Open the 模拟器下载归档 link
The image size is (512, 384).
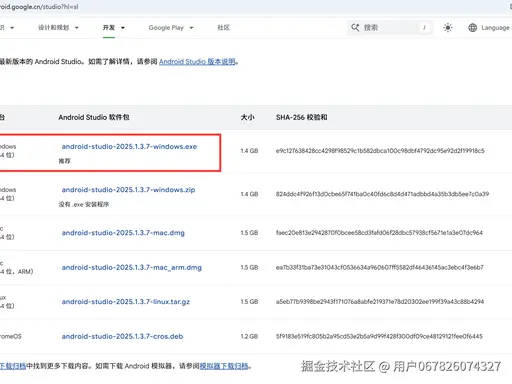[x=224, y=366]
